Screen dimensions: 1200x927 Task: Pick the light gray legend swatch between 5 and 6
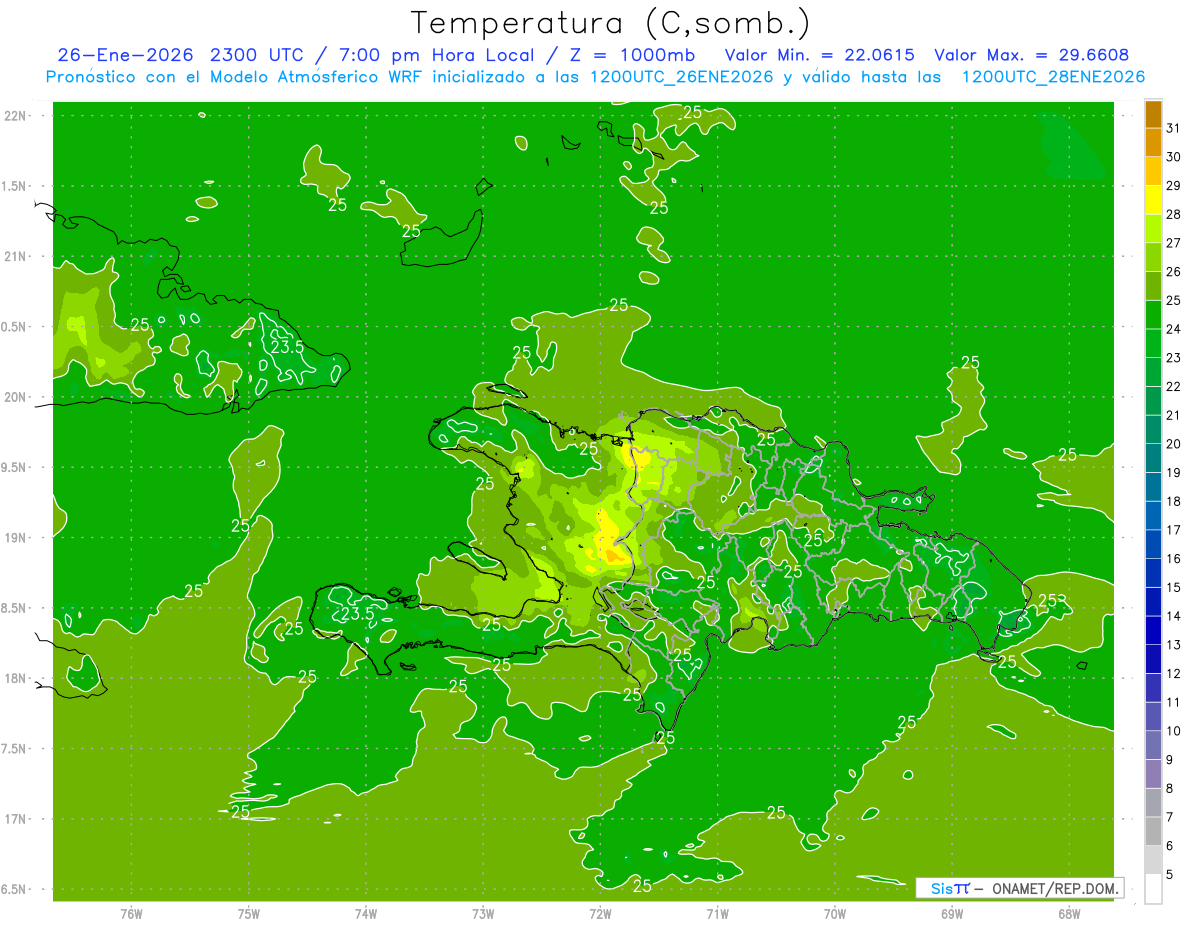point(1153,860)
